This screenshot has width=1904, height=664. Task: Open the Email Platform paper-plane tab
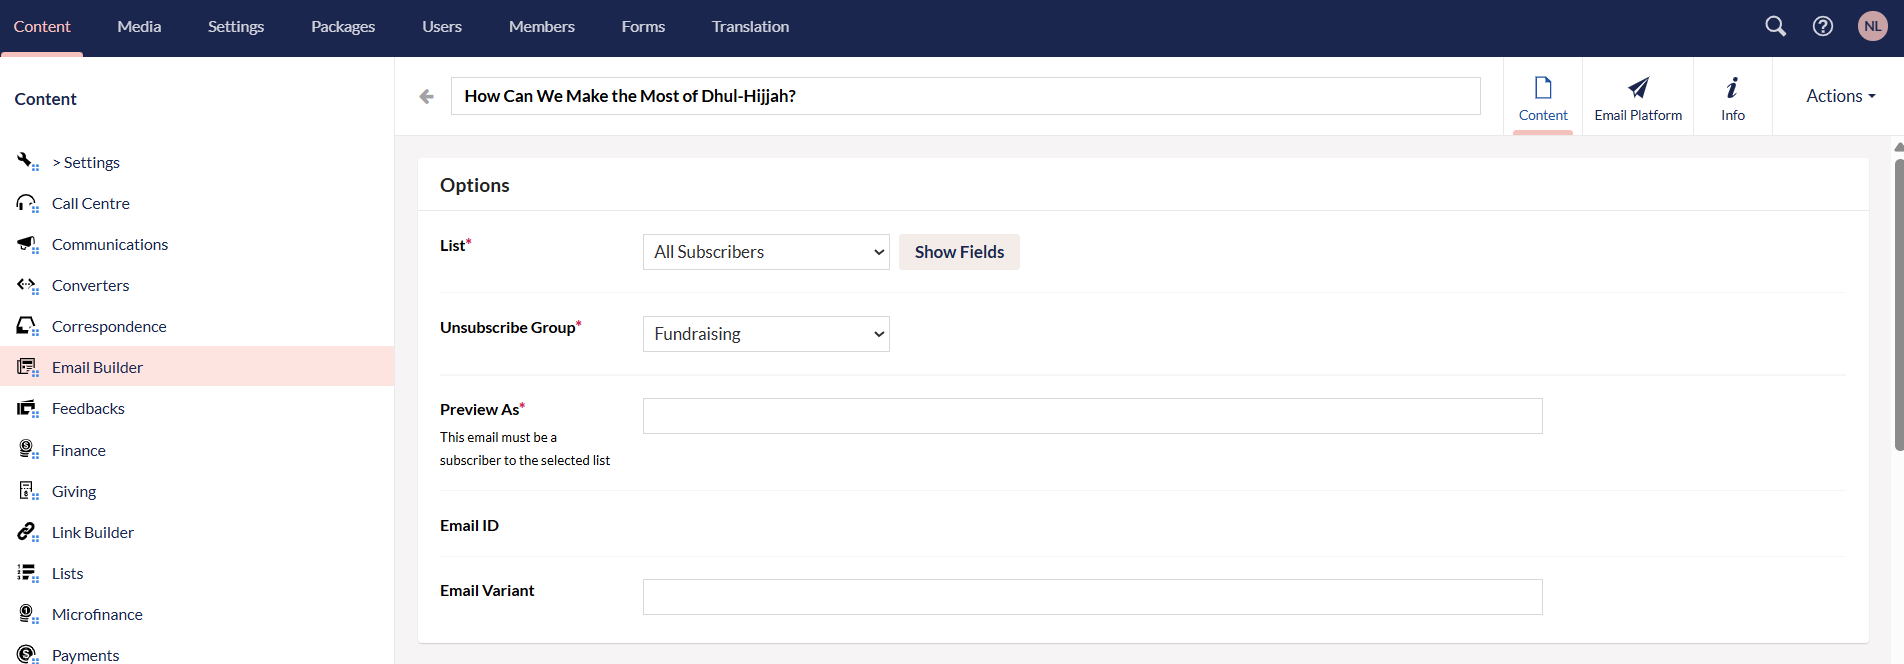pyautogui.click(x=1638, y=97)
